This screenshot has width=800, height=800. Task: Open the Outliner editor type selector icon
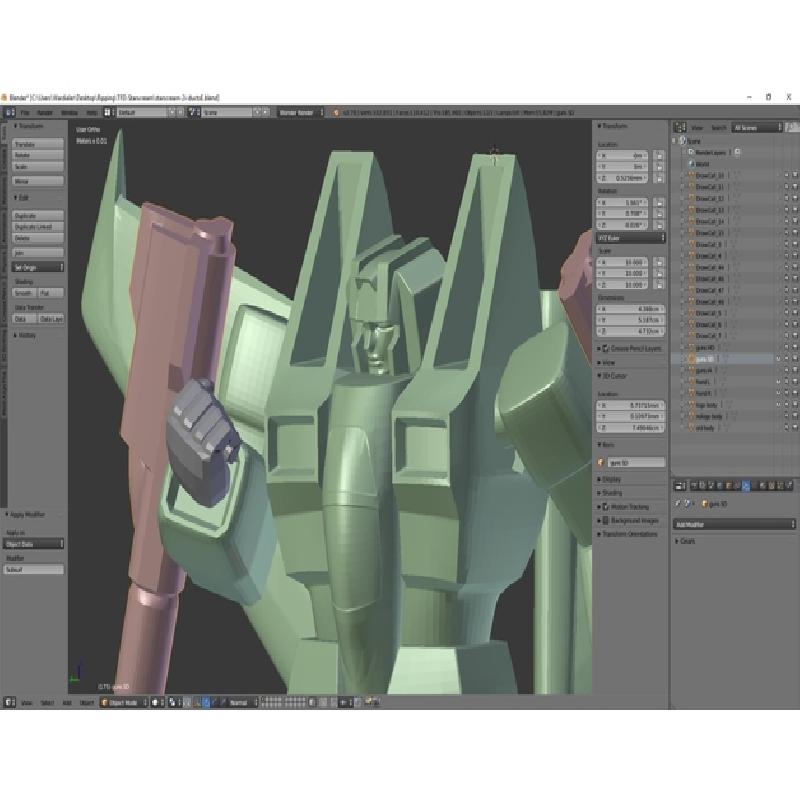[x=680, y=128]
